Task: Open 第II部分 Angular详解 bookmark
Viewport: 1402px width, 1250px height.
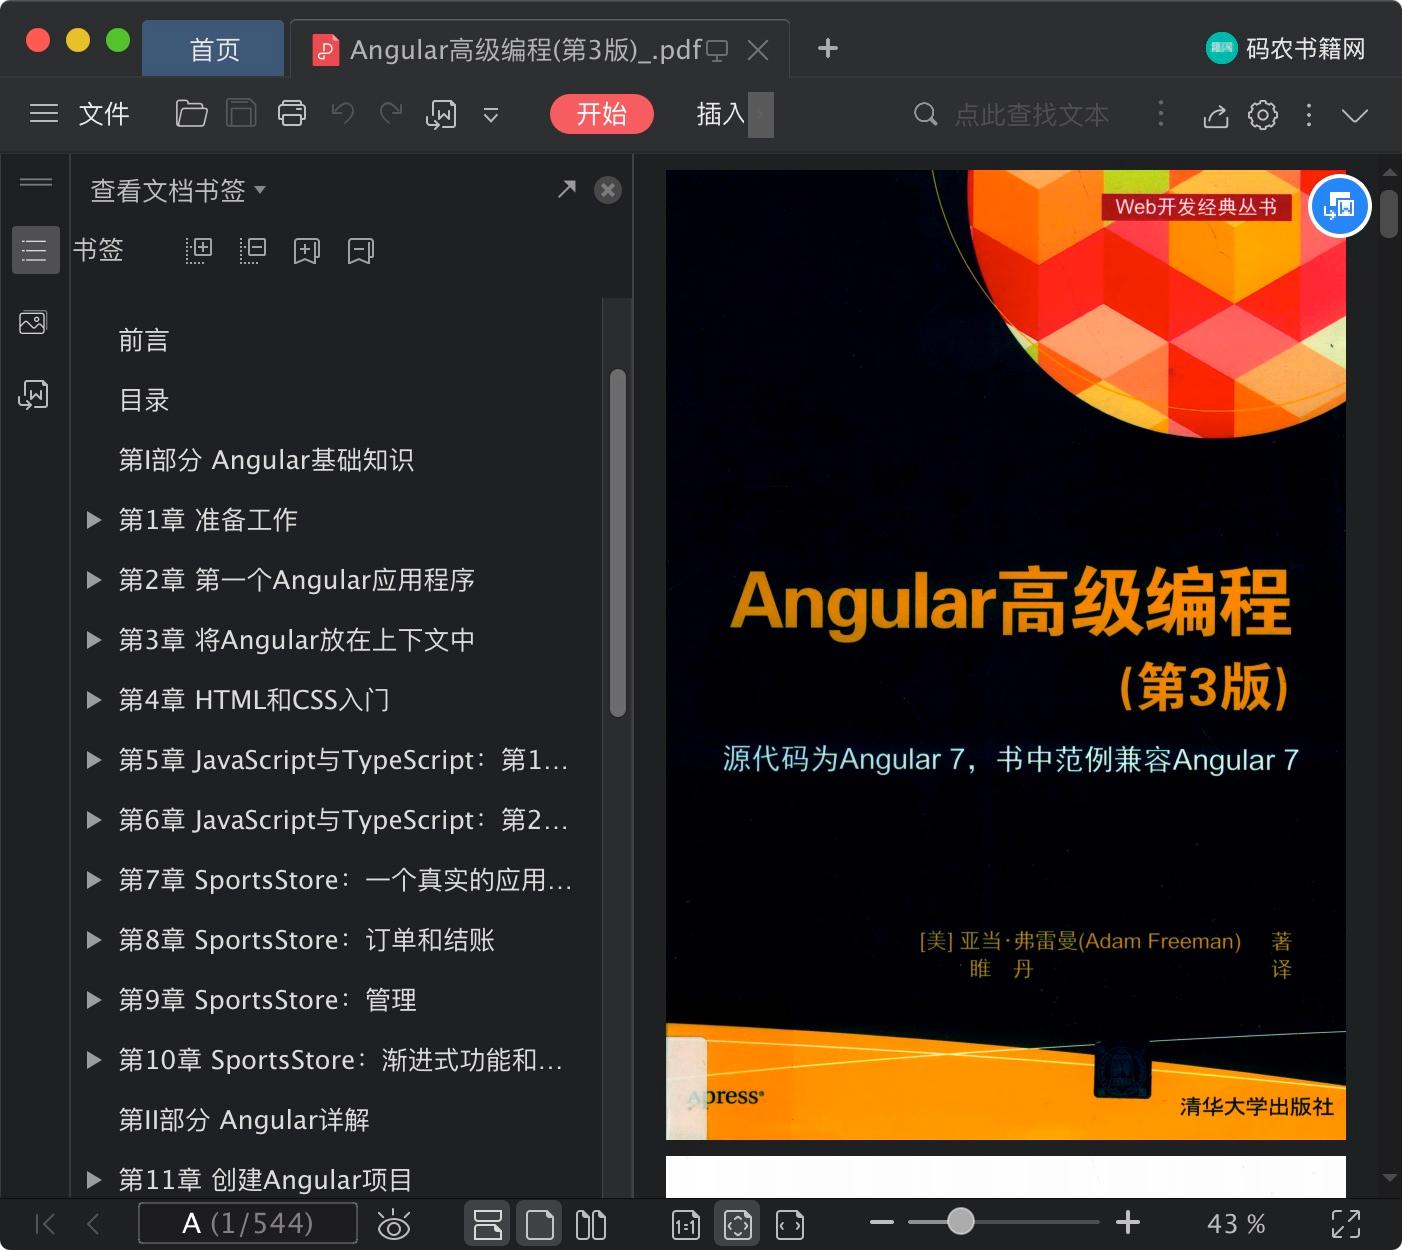Action: [244, 1120]
